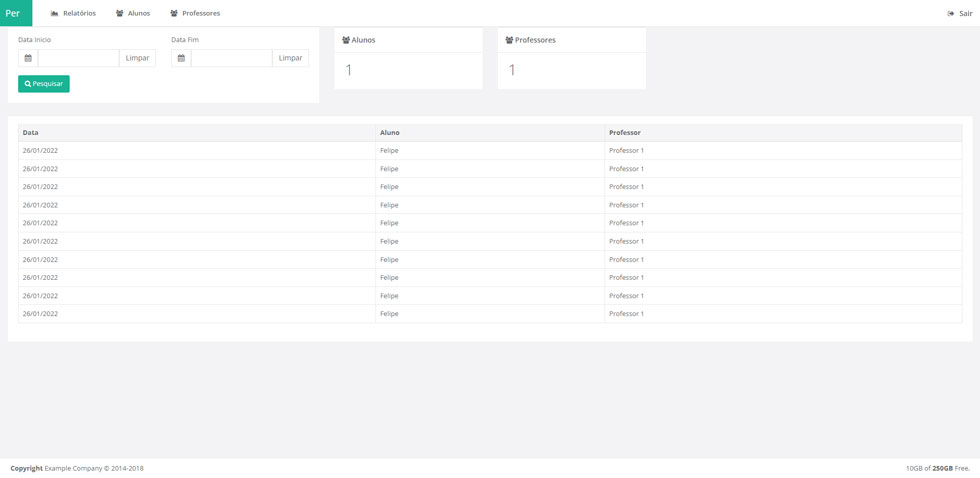
Task: Focus the Data Início date input field
Action: coord(78,58)
